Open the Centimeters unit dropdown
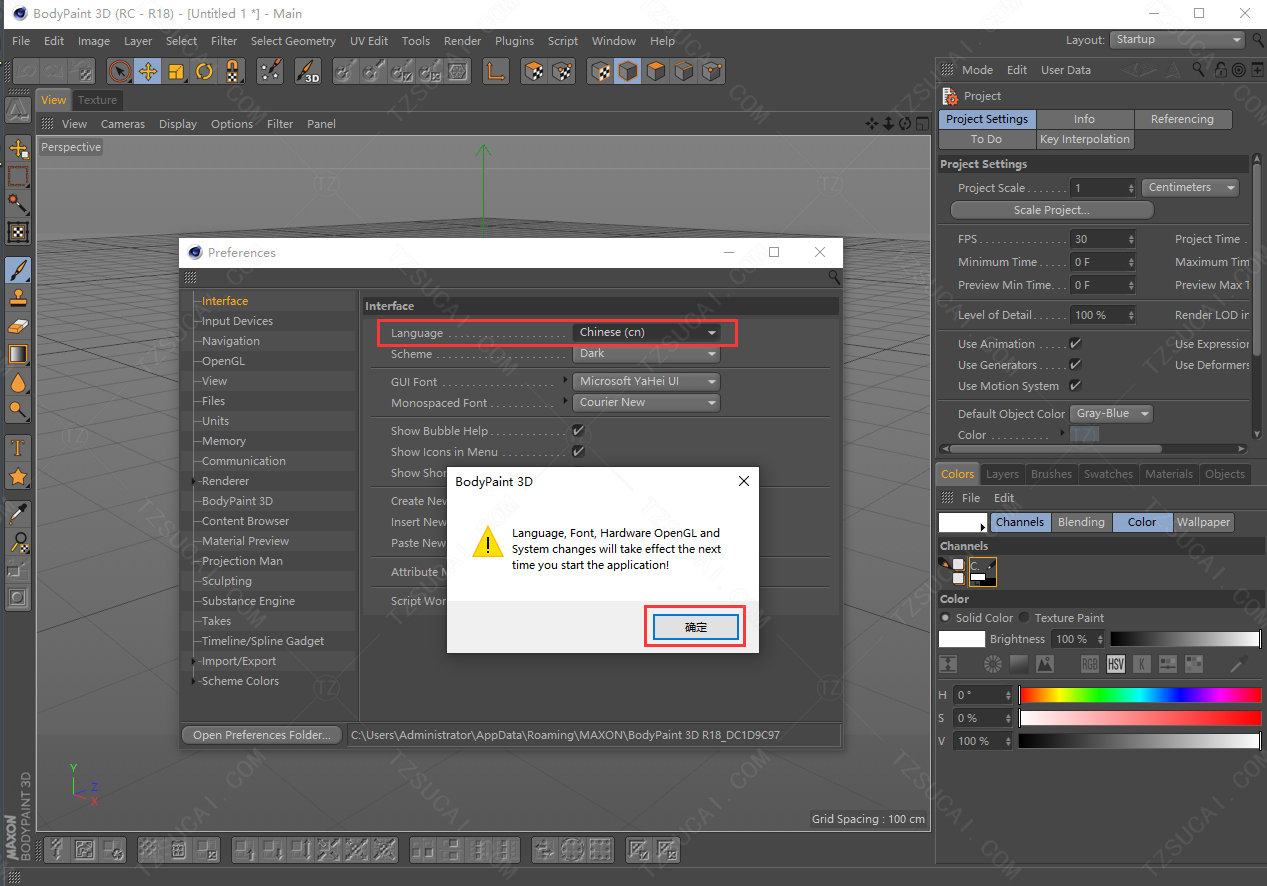This screenshot has height=886, width=1267. click(1190, 188)
